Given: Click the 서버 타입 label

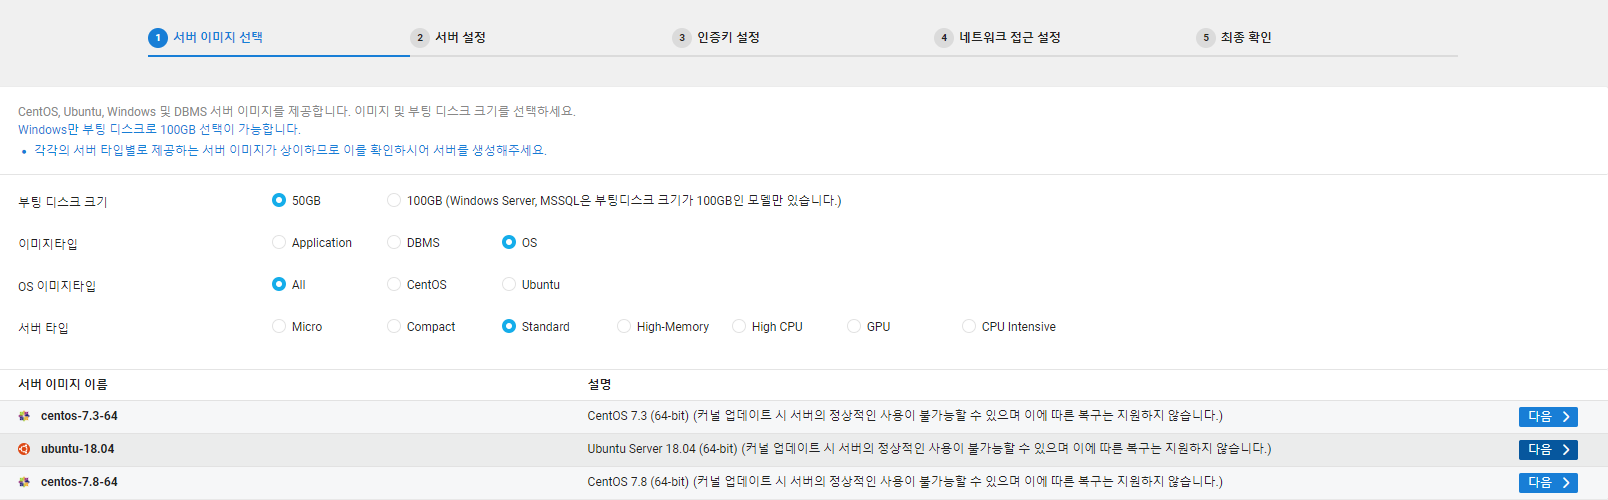Looking at the screenshot, I should tap(43, 327).
